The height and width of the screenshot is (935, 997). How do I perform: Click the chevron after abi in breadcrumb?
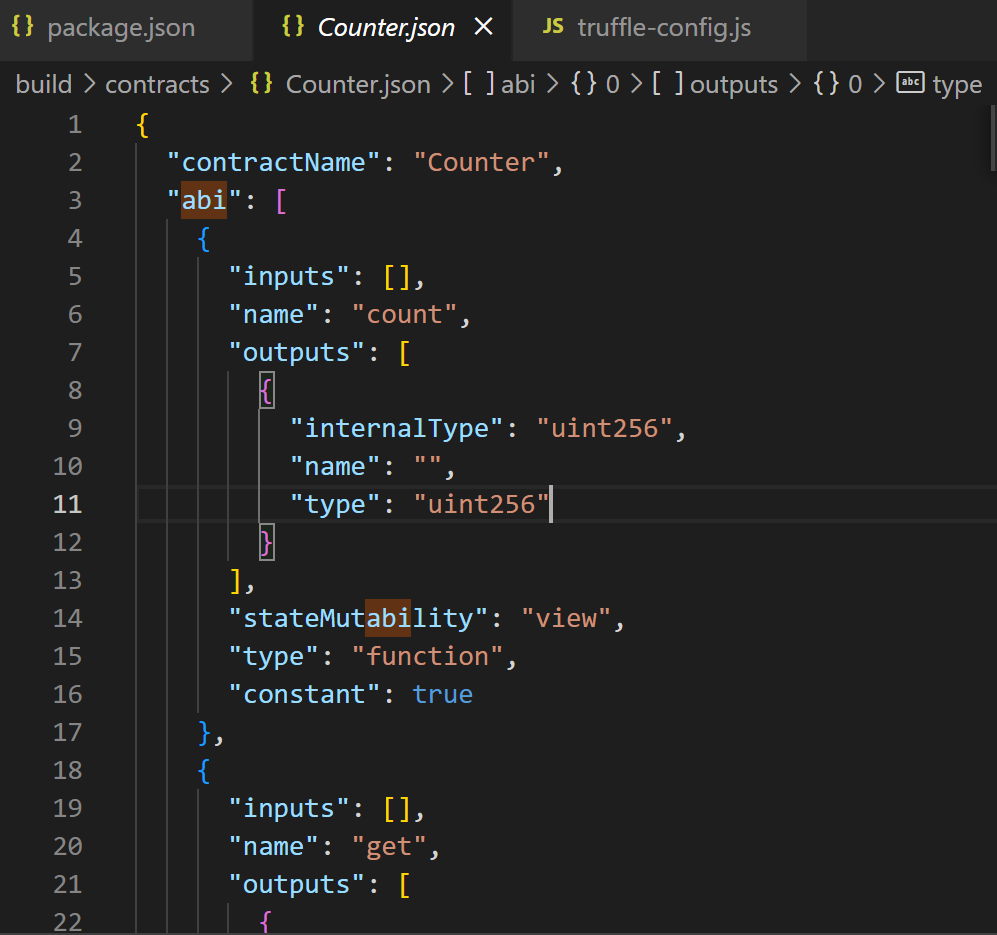point(553,84)
